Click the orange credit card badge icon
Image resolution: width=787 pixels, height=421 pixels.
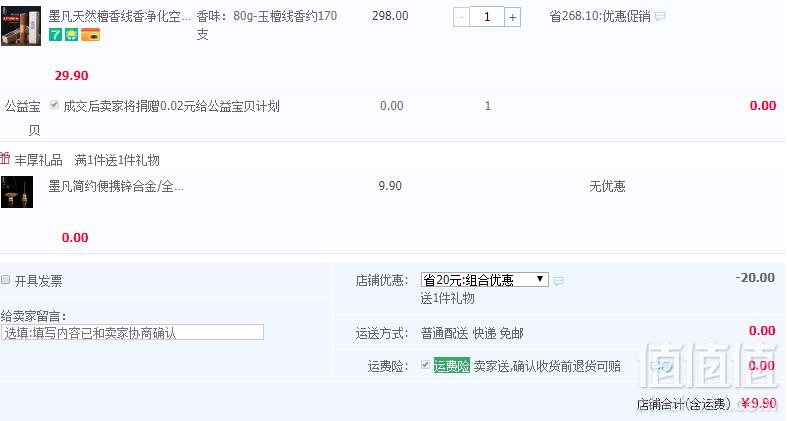pyautogui.click(x=90, y=35)
